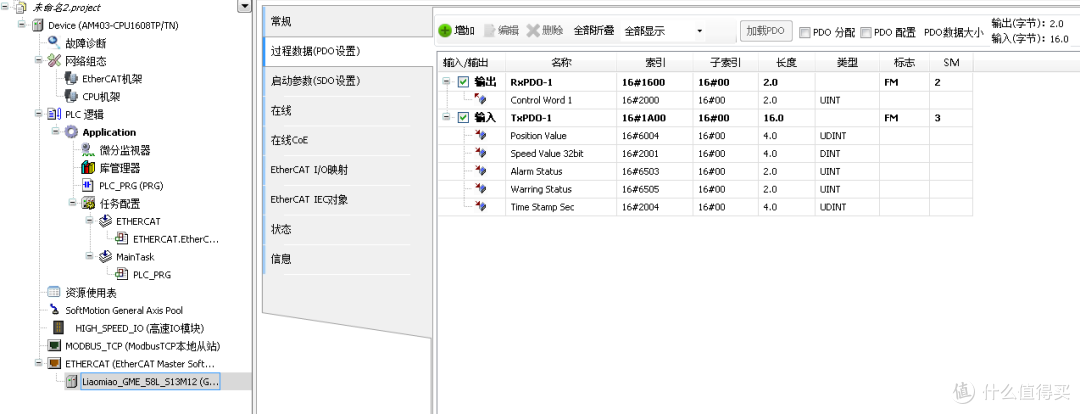Collapse the 网络组态 tree node

coord(39,61)
